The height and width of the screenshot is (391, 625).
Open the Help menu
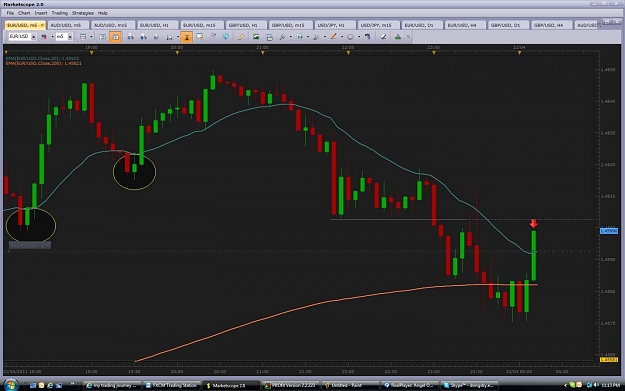tap(102, 13)
